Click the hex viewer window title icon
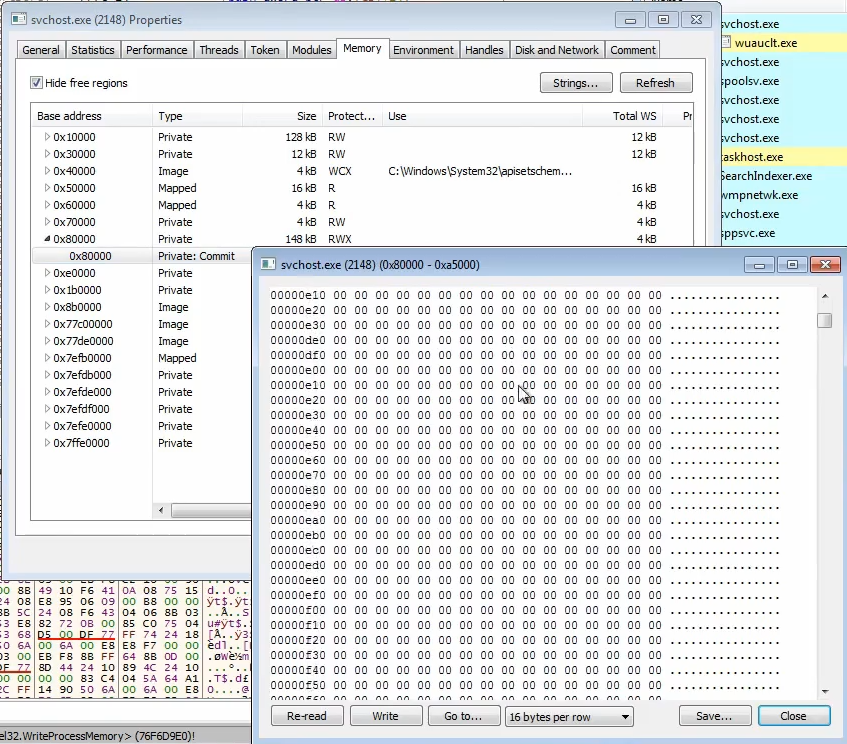Image resolution: width=847 pixels, height=744 pixels. tap(268, 264)
